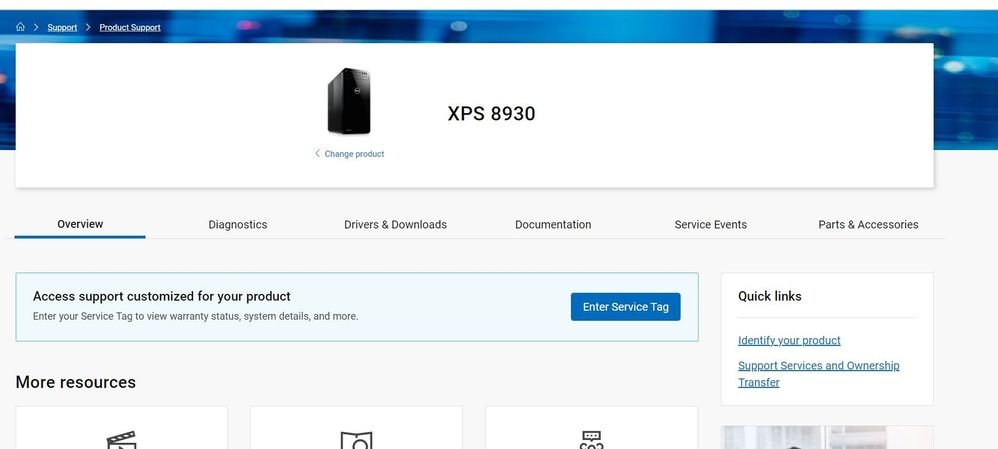Open the Identify your product link

(x=789, y=341)
